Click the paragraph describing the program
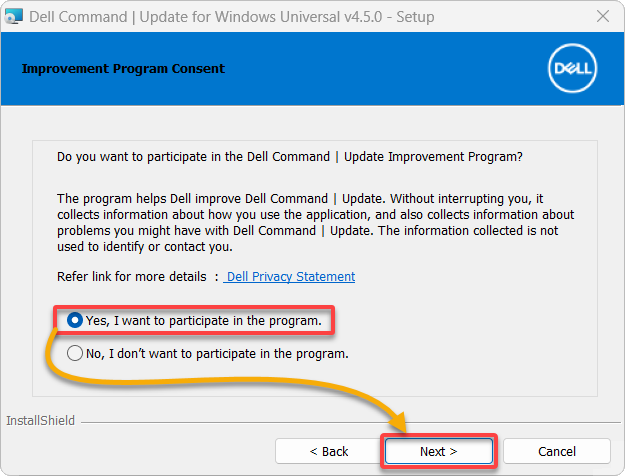Screen dimensions: 625x476 315,215
